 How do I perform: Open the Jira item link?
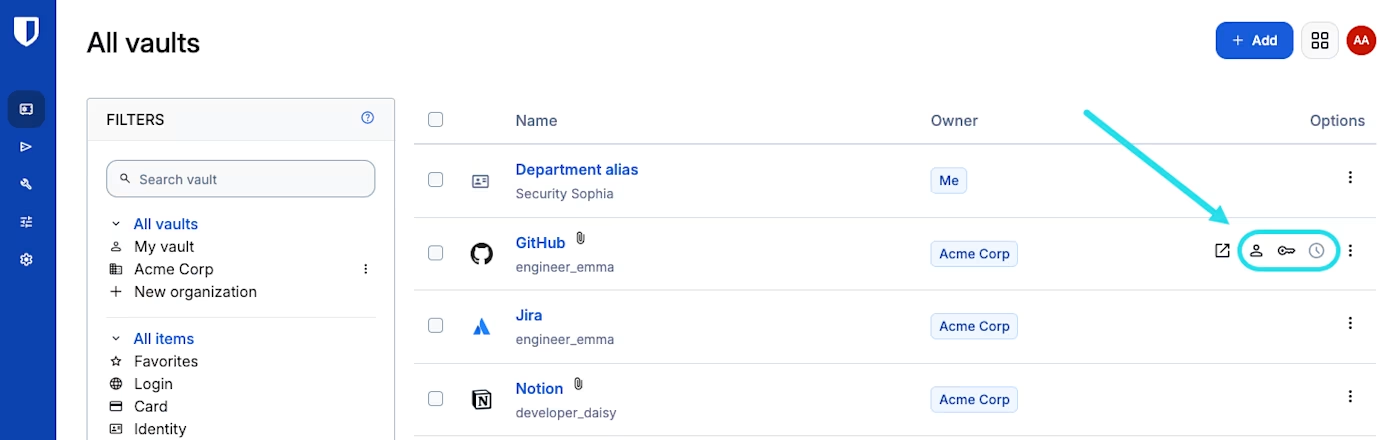pyautogui.click(x=529, y=315)
